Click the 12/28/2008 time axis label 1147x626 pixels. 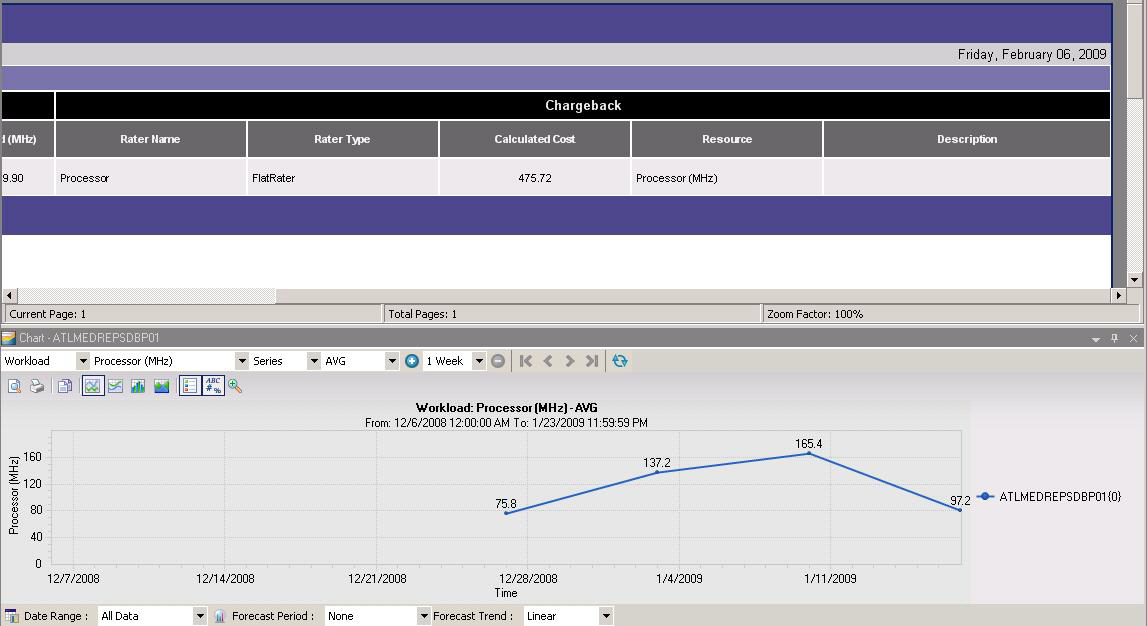528,578
